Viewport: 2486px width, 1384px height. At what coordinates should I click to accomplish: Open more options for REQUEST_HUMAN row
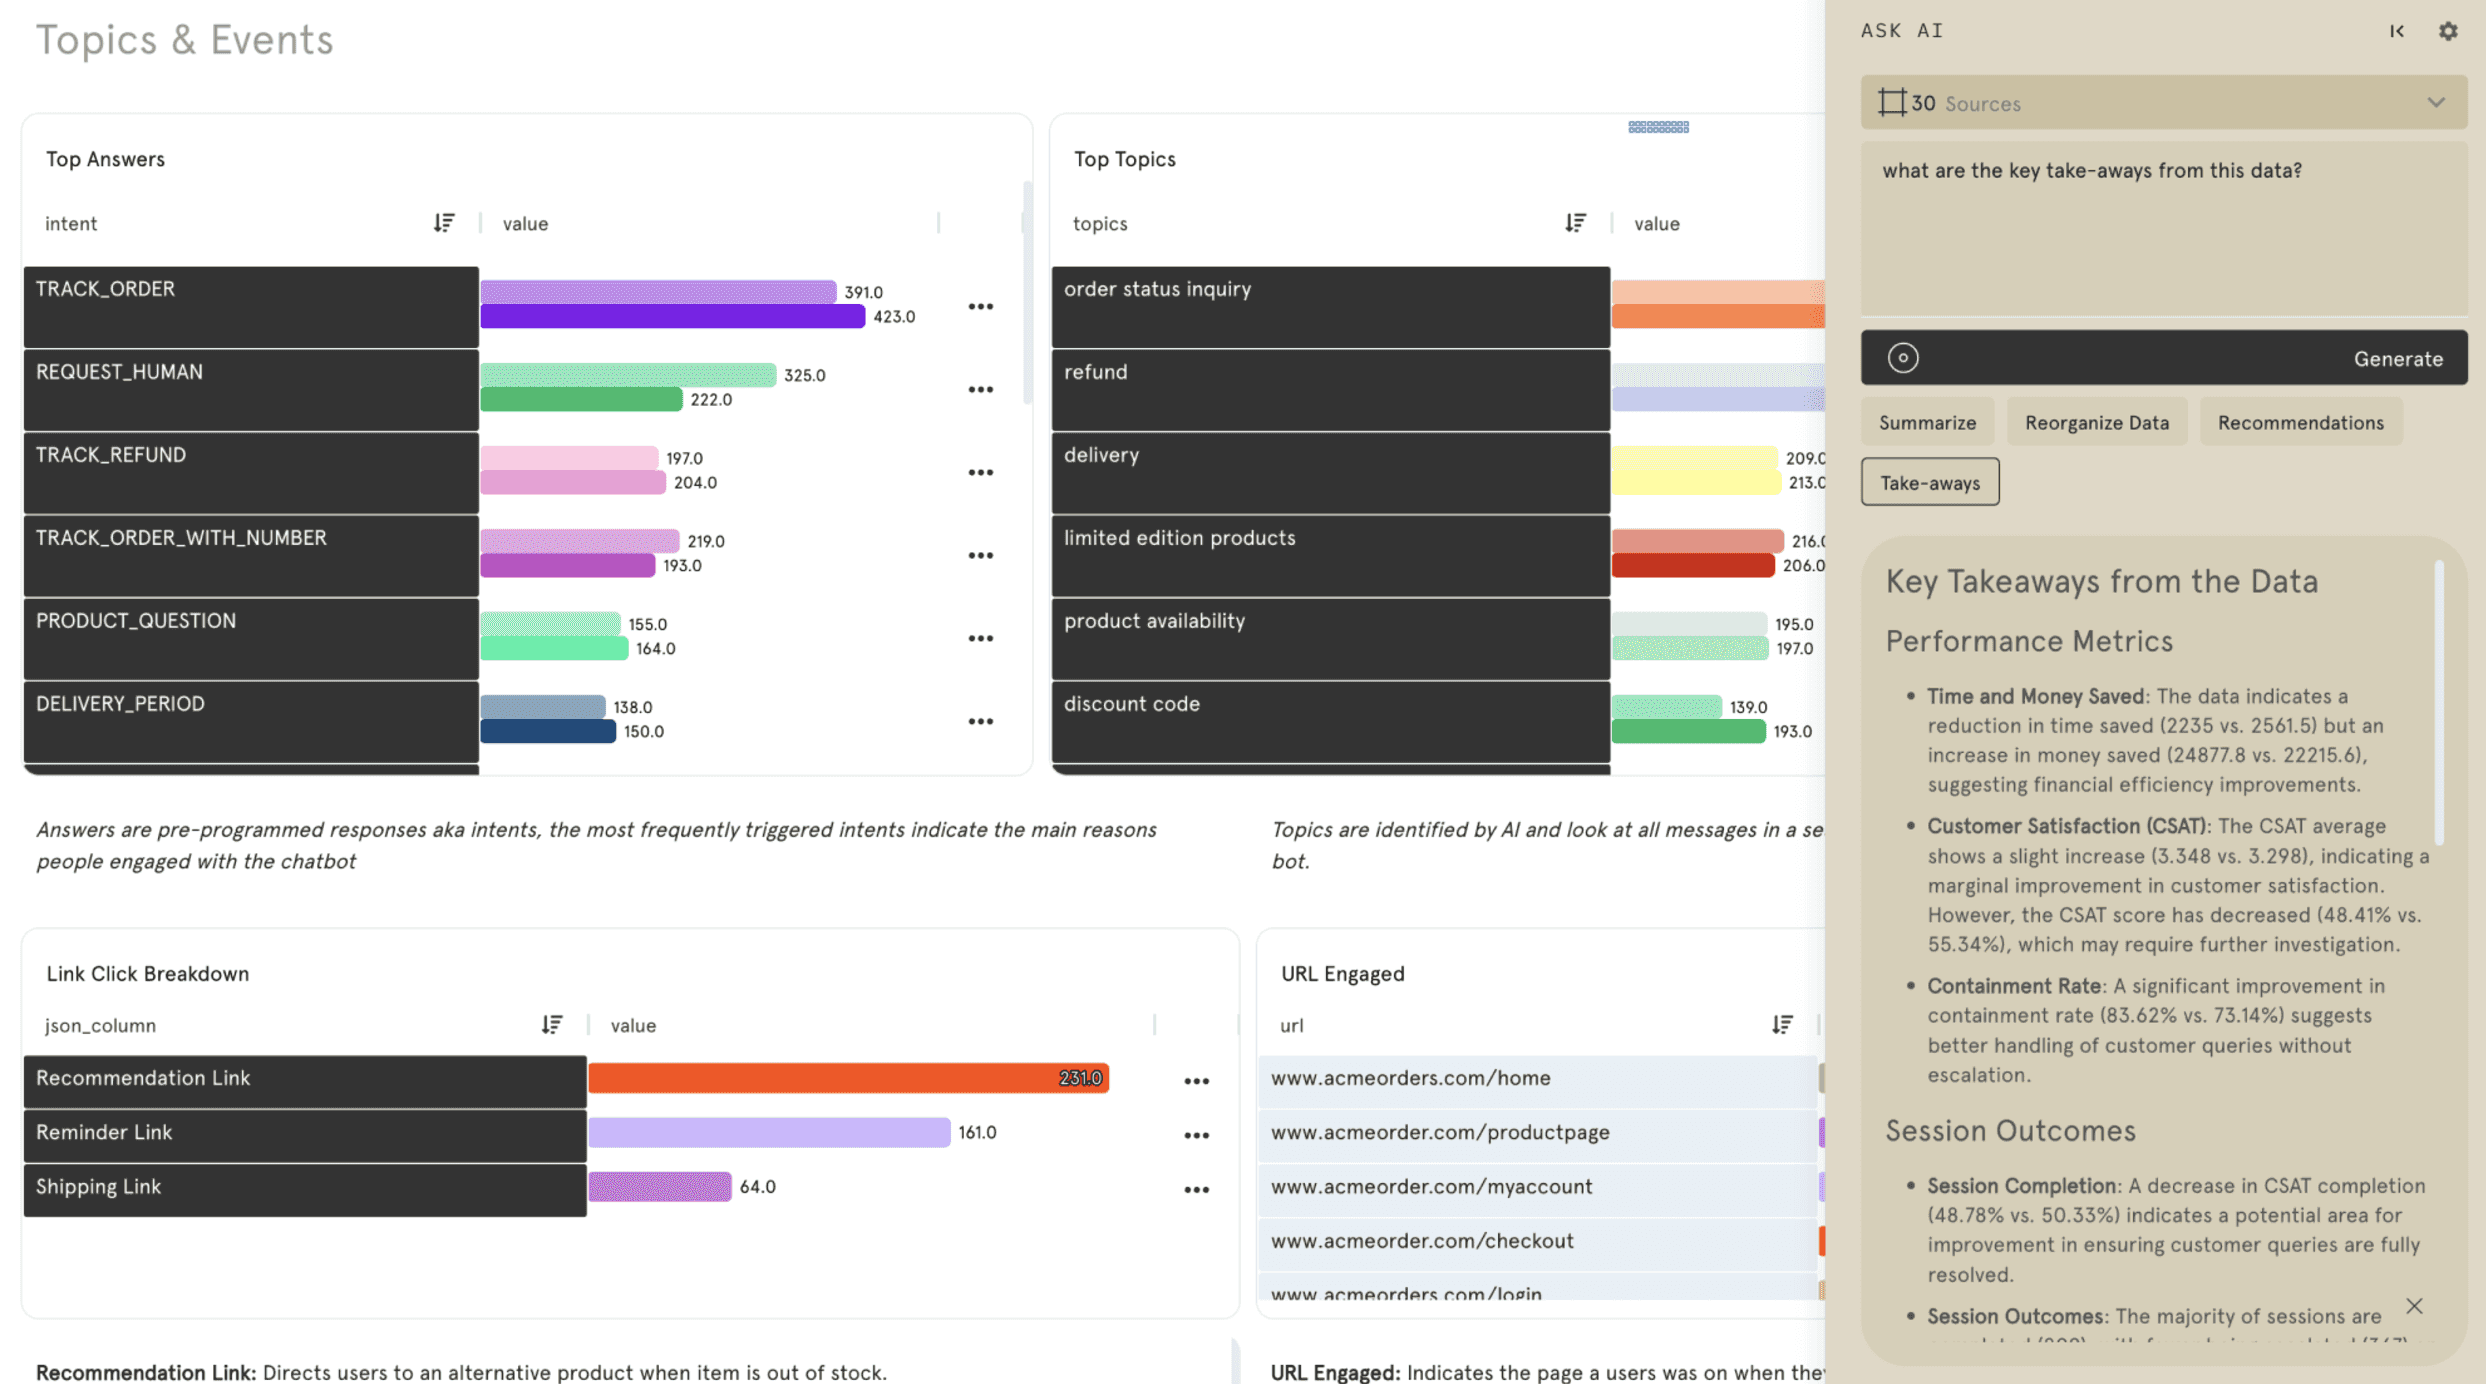point(980,390)
